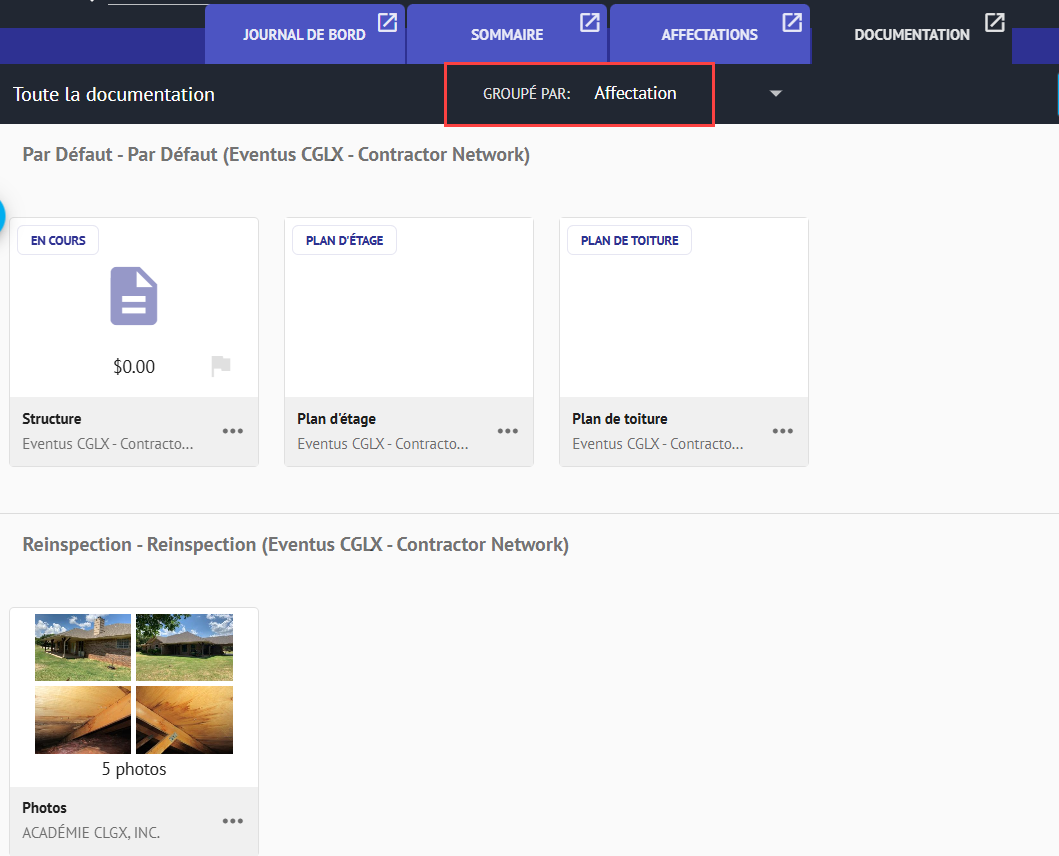Open the three-dot menu for Photos
1059x856 pixels.
coord(233,821)
